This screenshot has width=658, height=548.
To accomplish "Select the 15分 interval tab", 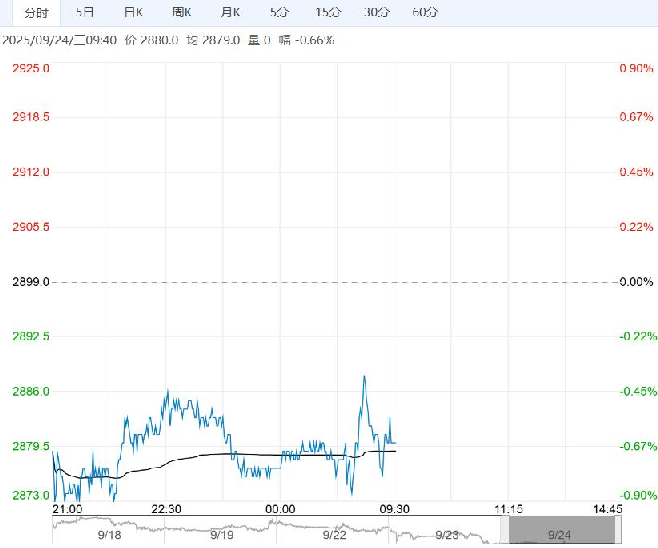I will [328, 13].
